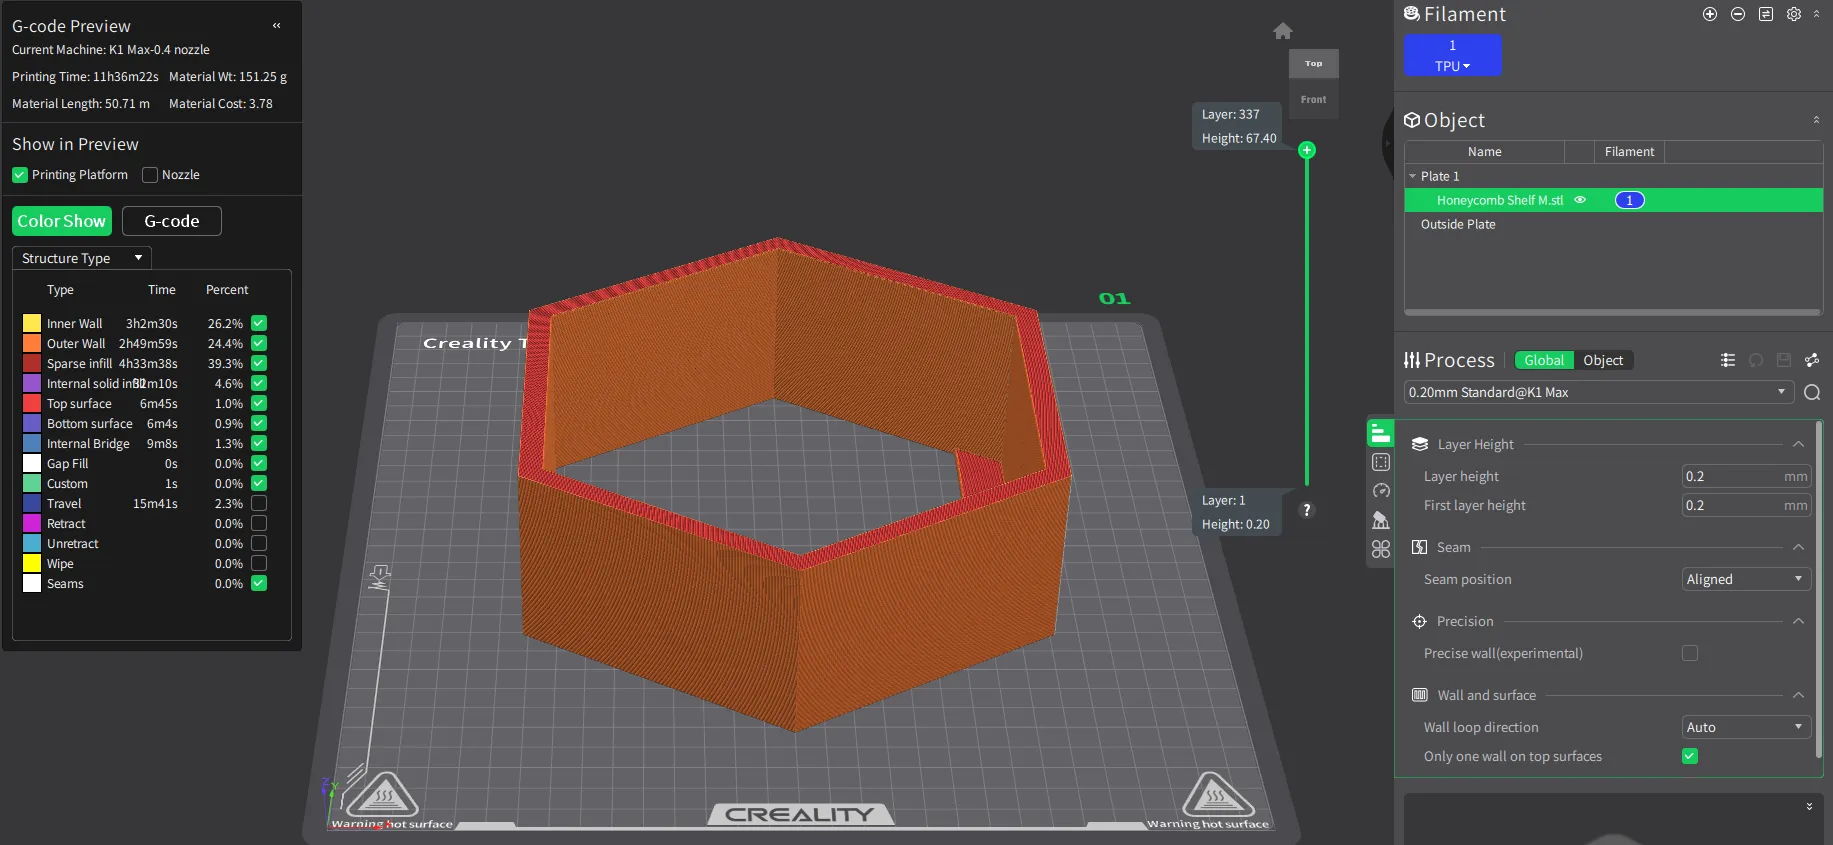
Task: Click the process preset search icon
Action: (1812, 393)
